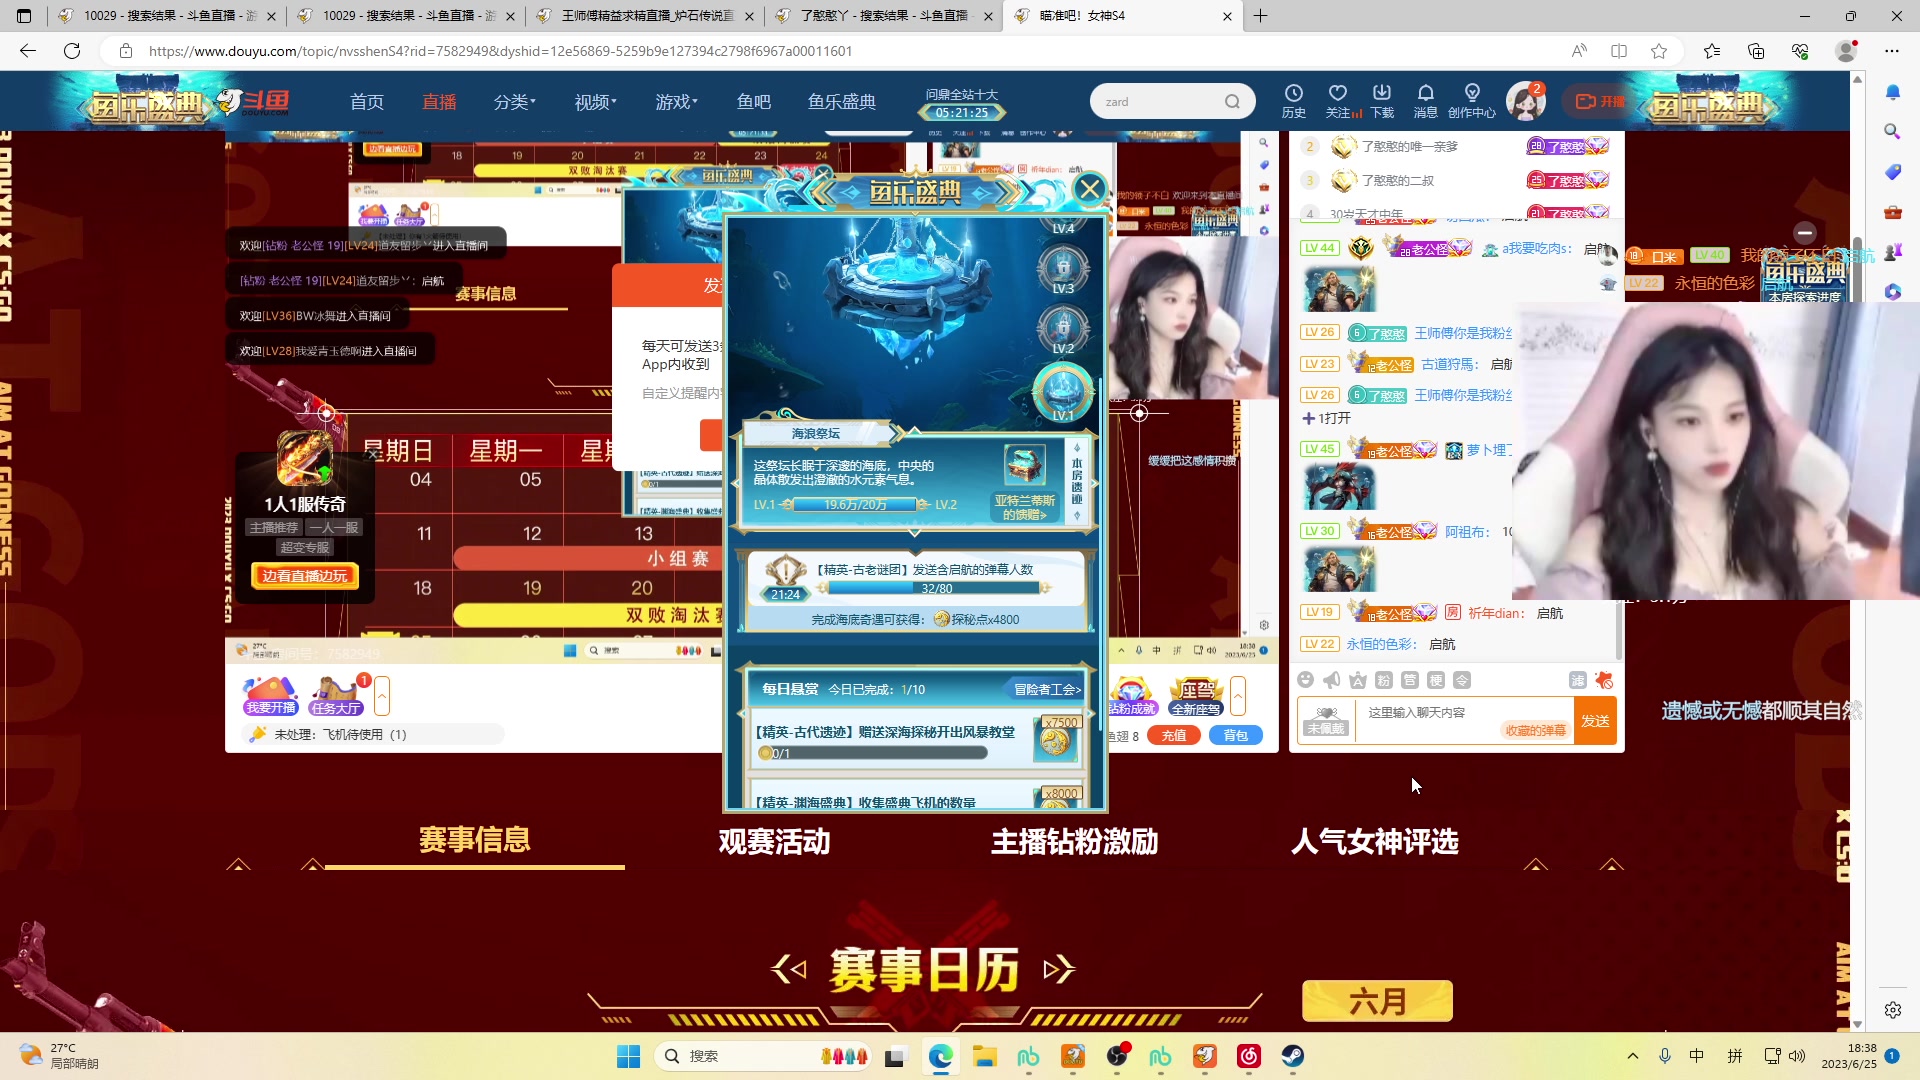The height and width of the screenshot is (1080, 1920).
Task: Click the 开播 go-live button
Action: coord(1599,101)
